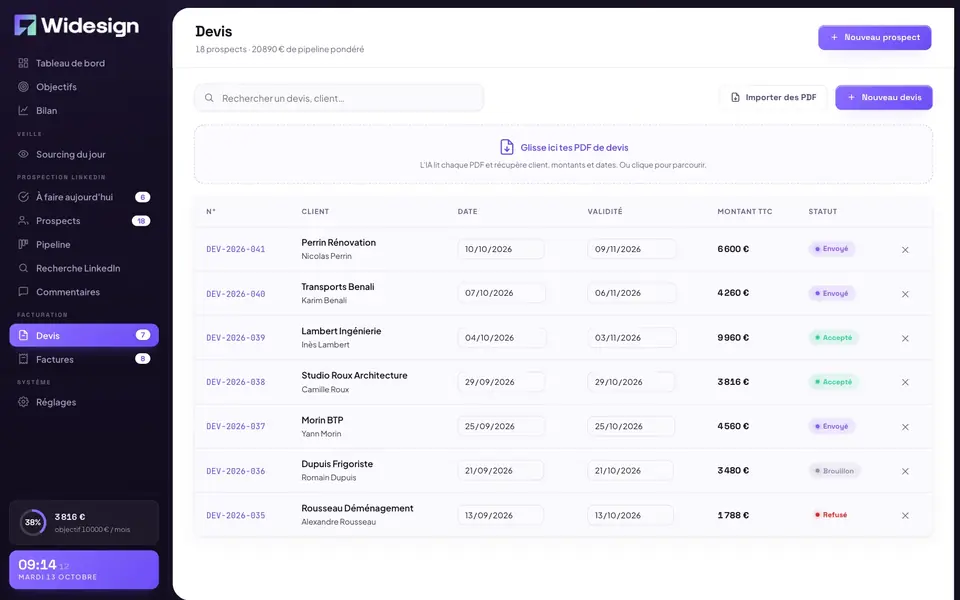Change Accepté status of Studio Roux Architecture
This screenshot has height=600, width=960.
pos(834,382)
